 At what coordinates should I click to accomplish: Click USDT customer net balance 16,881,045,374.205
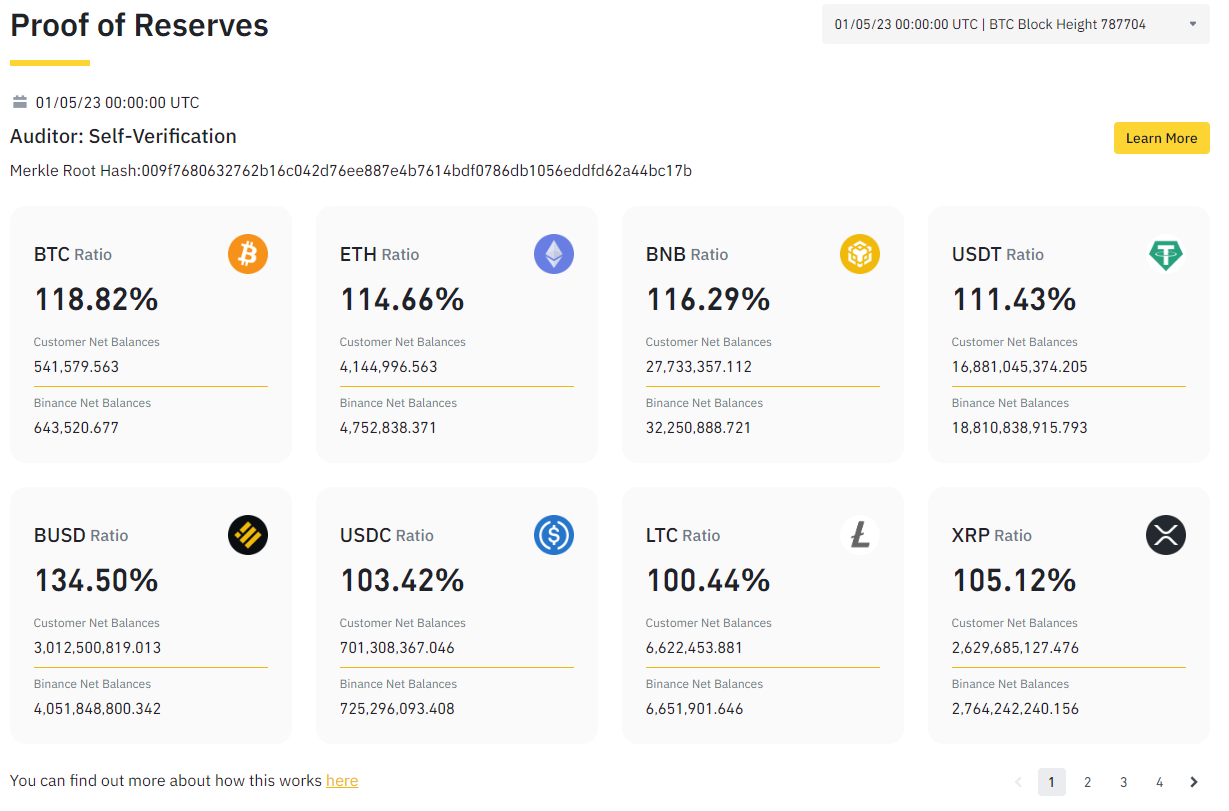1020,366
